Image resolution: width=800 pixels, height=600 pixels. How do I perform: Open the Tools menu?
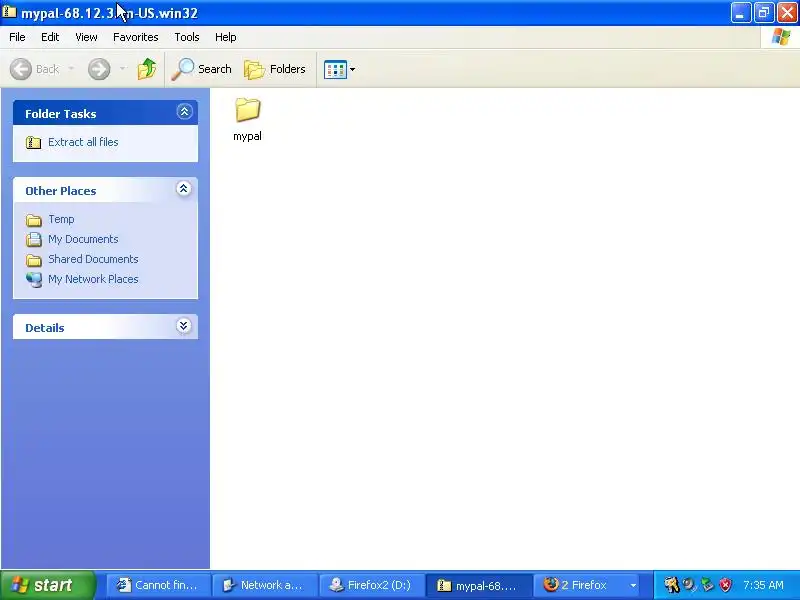(x=187, y=37)
